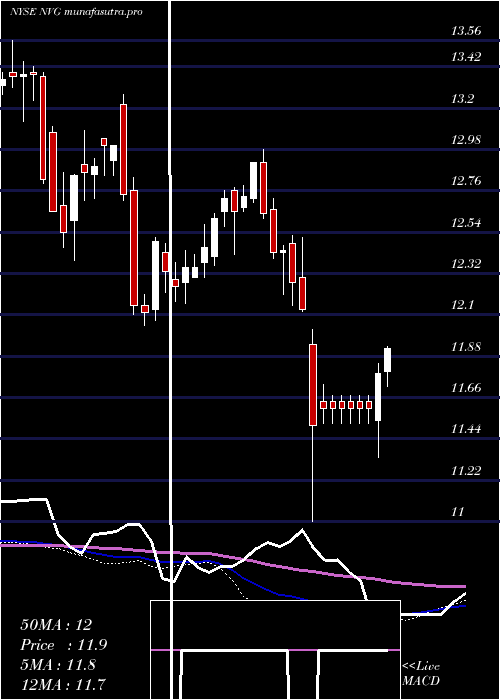
Task: Click the NYSE NVG munafasutra.pro title text
Action: point(76,12)
